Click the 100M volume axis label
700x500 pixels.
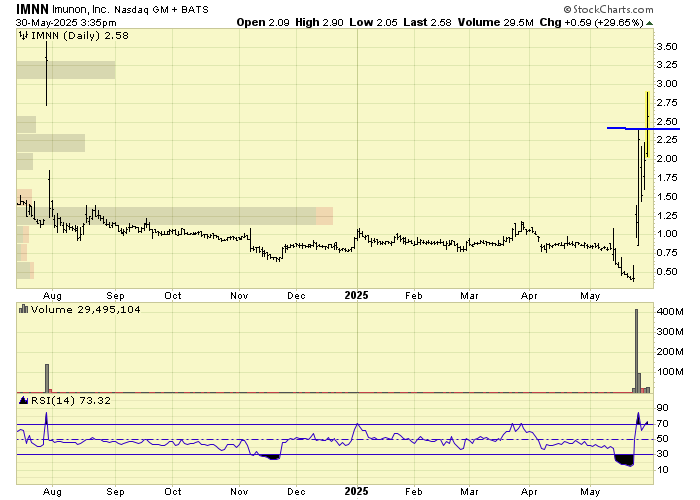[x=670, y=371]
